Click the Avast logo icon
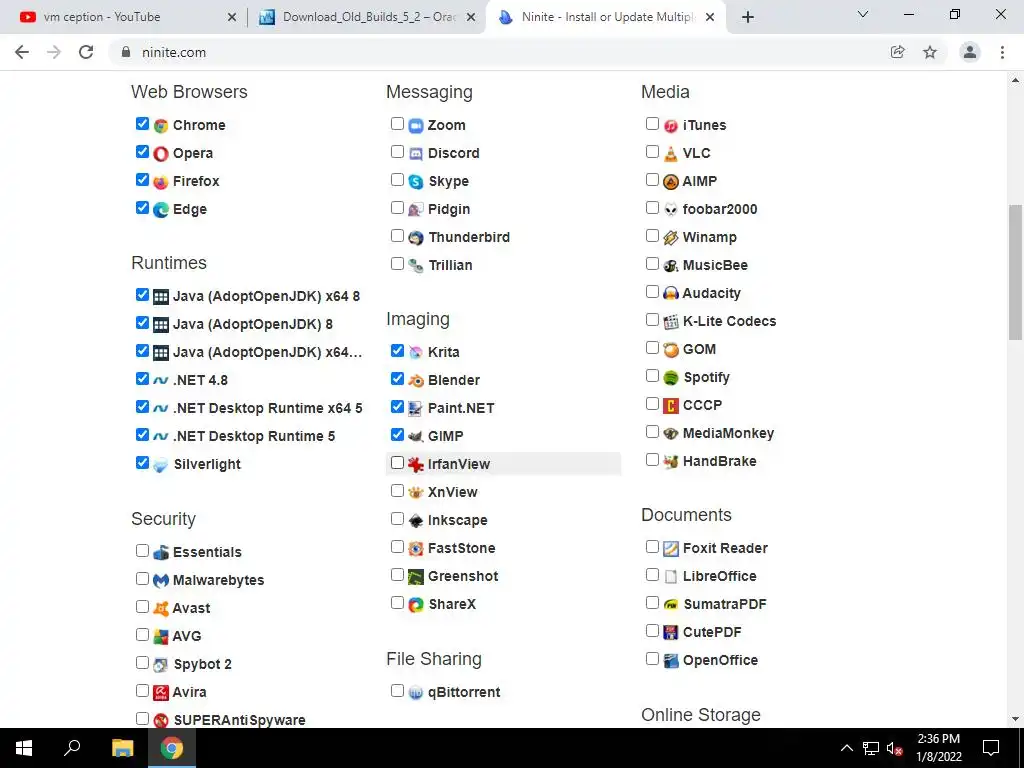1024x768 pixels. [x=161, y=609]
